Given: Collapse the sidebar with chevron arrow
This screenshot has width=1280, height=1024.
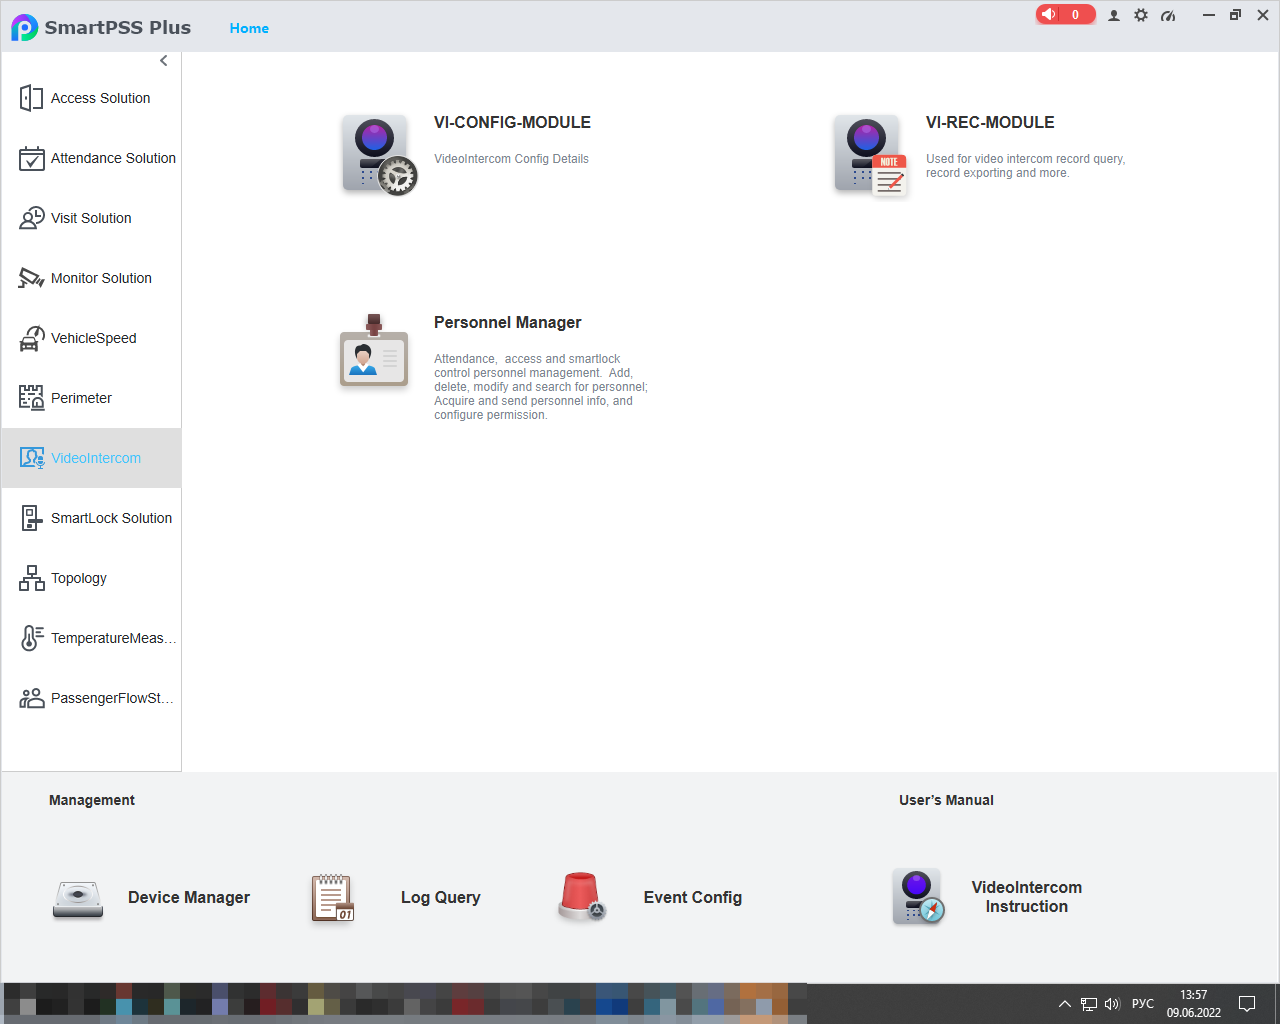Looking at the screenshot, I should 164,61.
